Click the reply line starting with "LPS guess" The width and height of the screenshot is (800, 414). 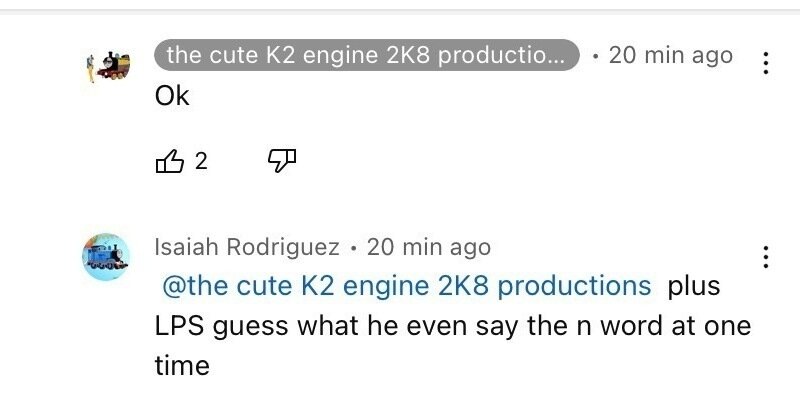pyautogui.click(x=452, y=326)
